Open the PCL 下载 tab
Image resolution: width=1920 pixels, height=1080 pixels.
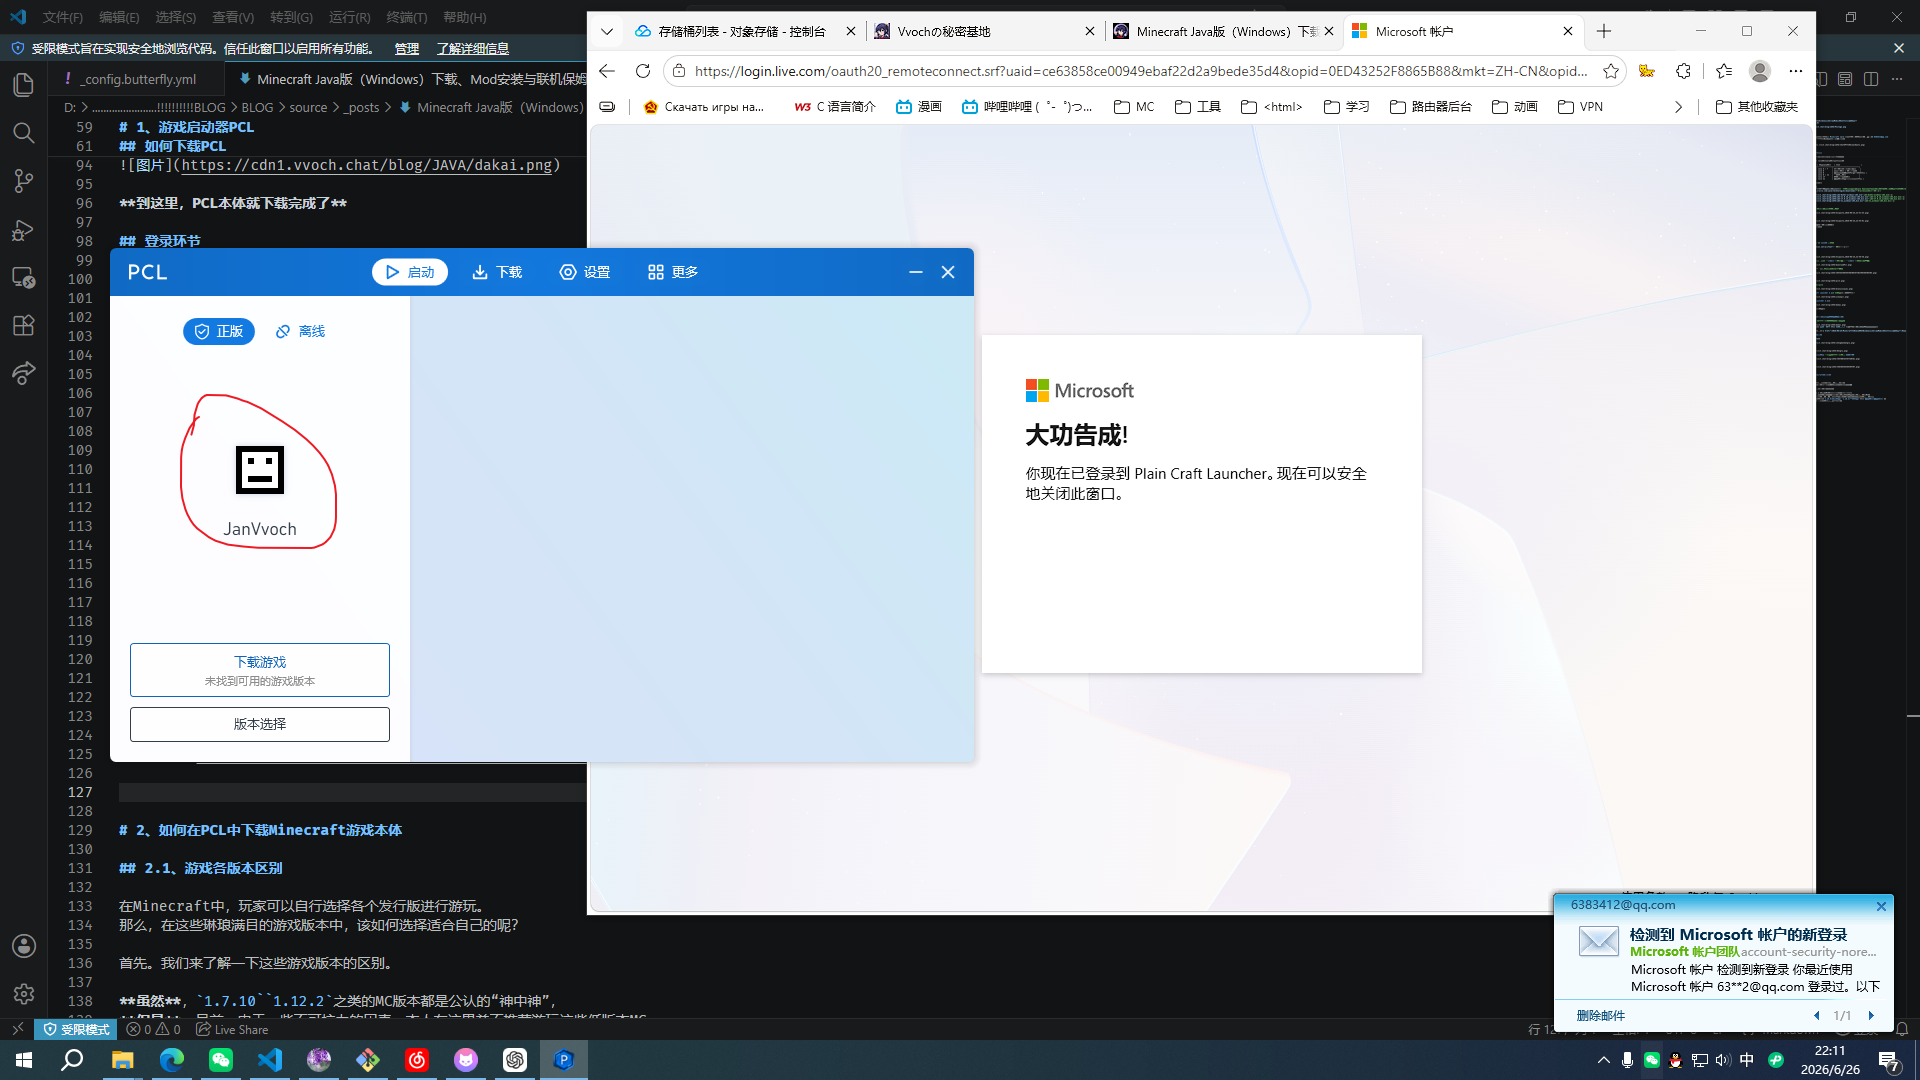point(497,272)
